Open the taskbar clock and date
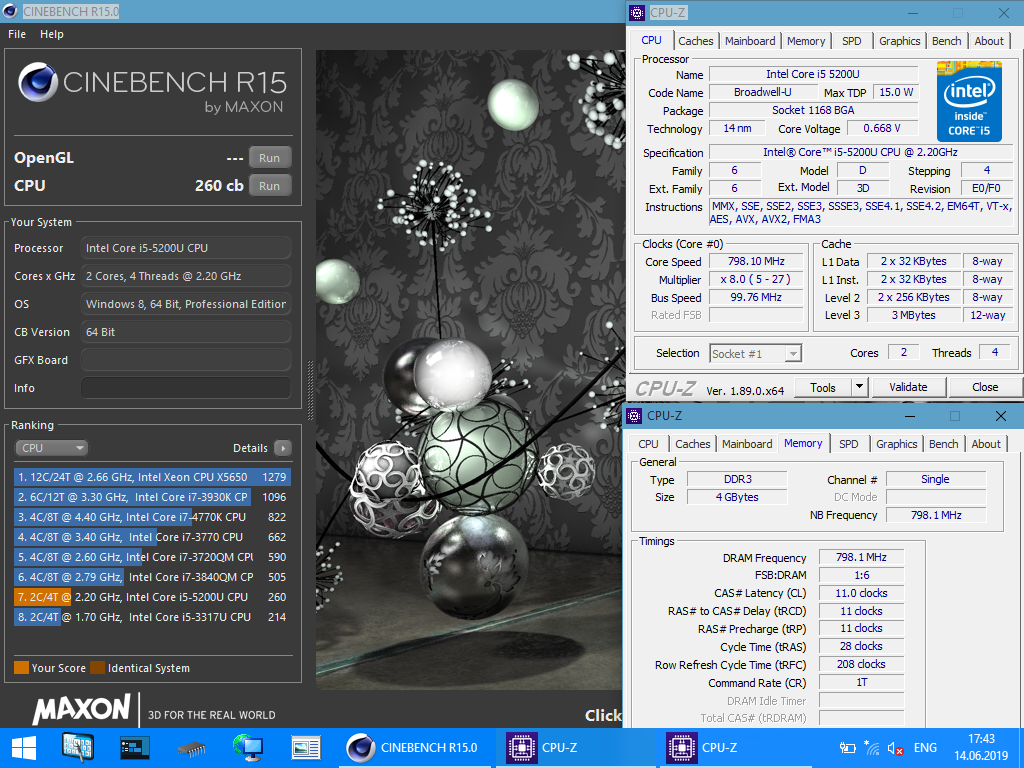 [981, 748]
